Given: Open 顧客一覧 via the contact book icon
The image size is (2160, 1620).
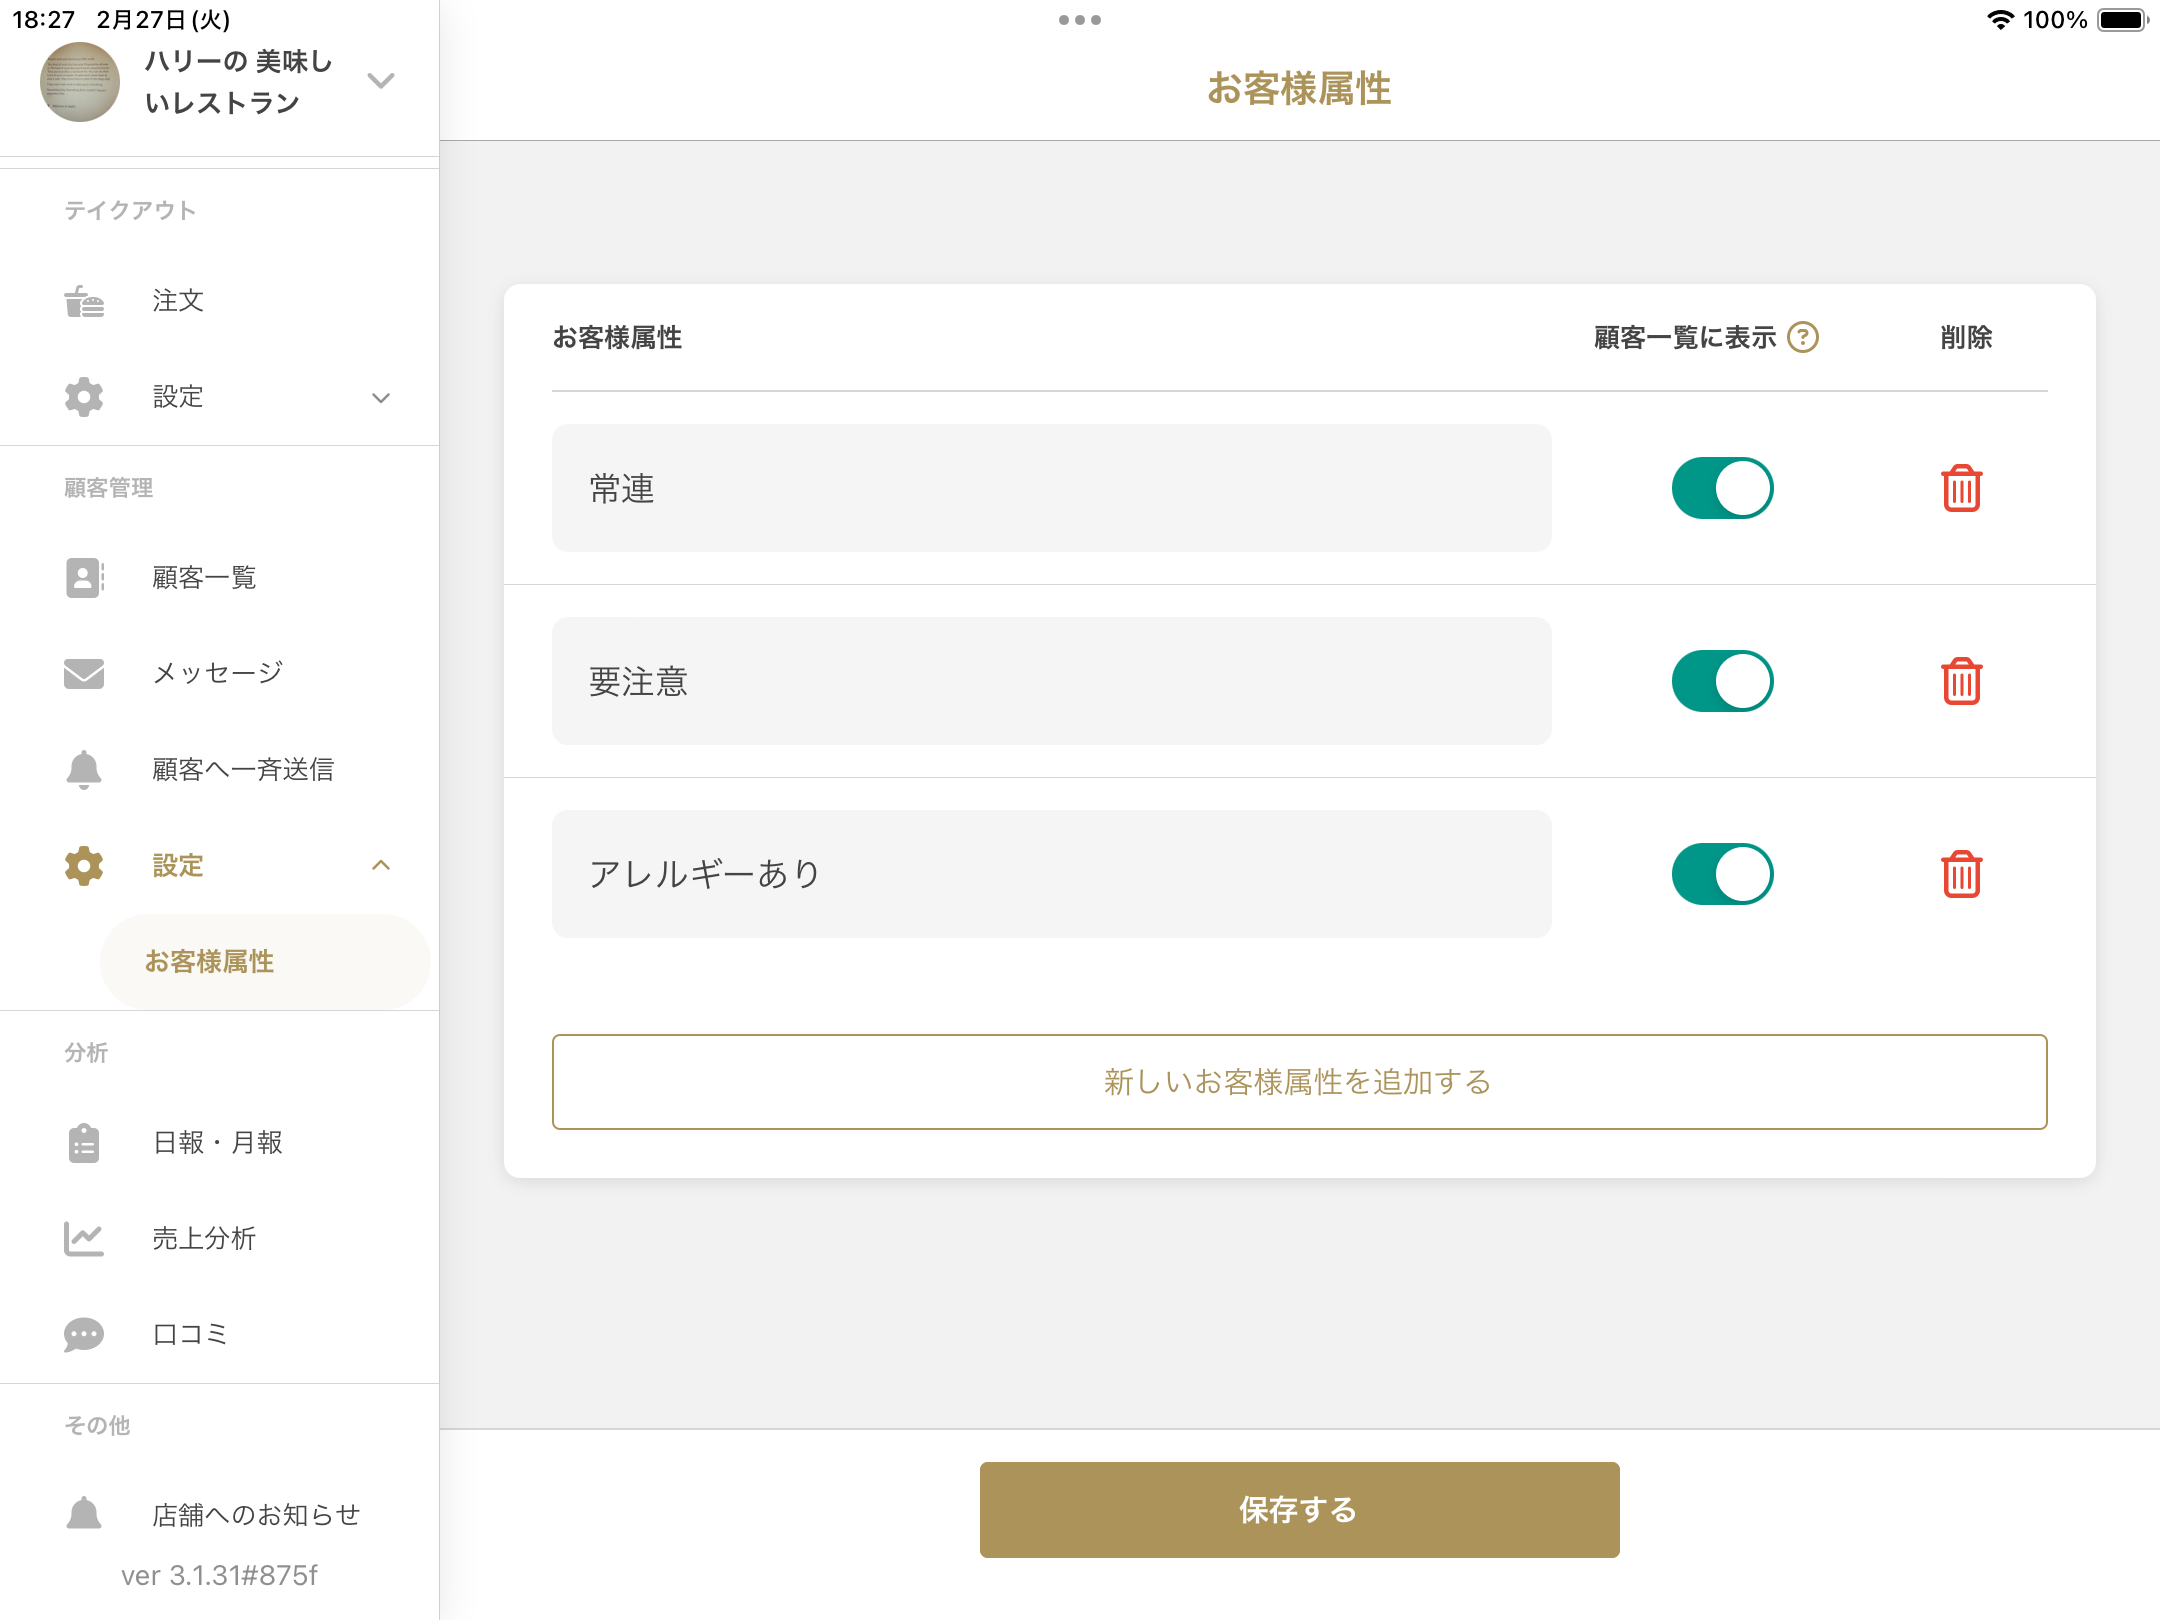Looking at the screenshot, I should tap(84, 577).
